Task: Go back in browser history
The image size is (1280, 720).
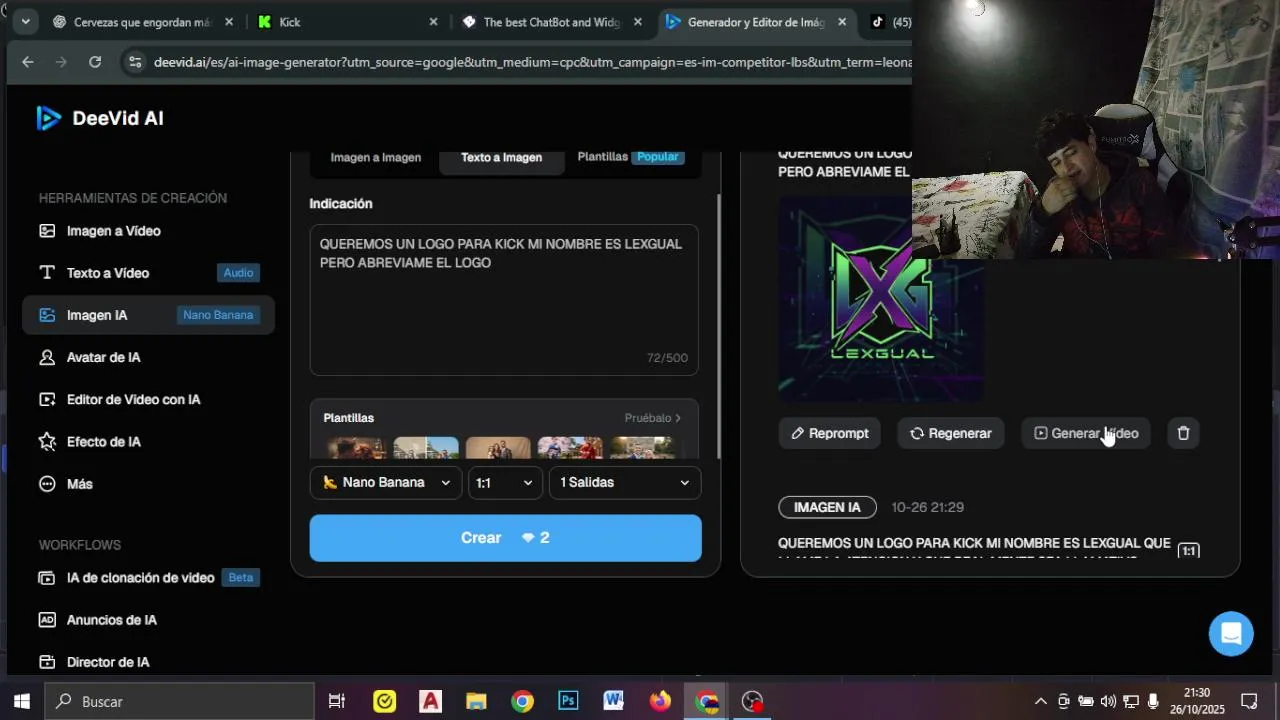Action: (x=28, y=62)
